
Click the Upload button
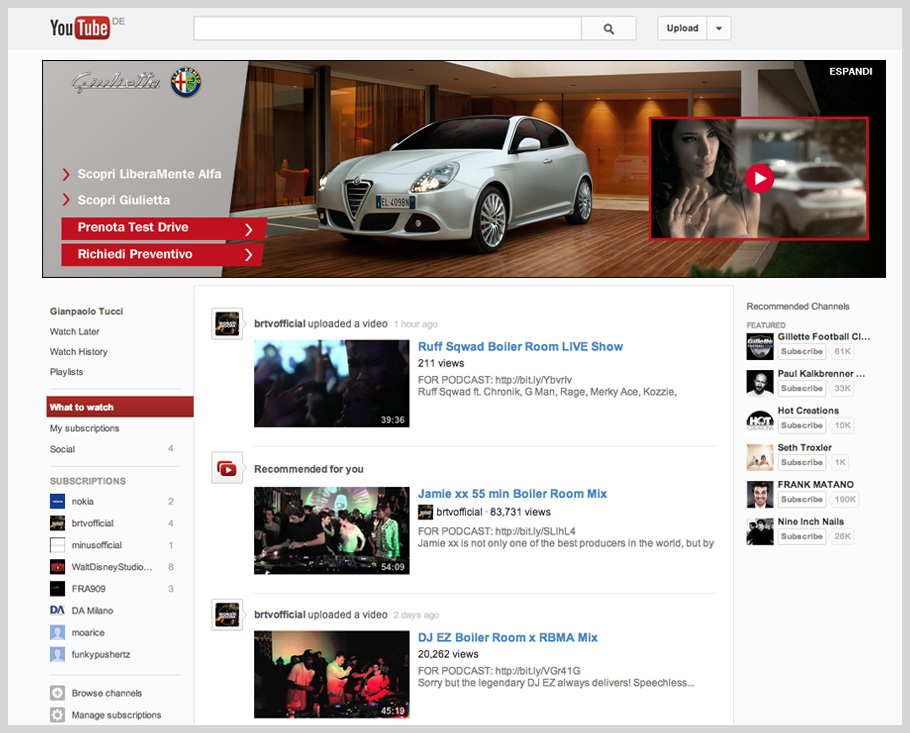click(682, 28)
